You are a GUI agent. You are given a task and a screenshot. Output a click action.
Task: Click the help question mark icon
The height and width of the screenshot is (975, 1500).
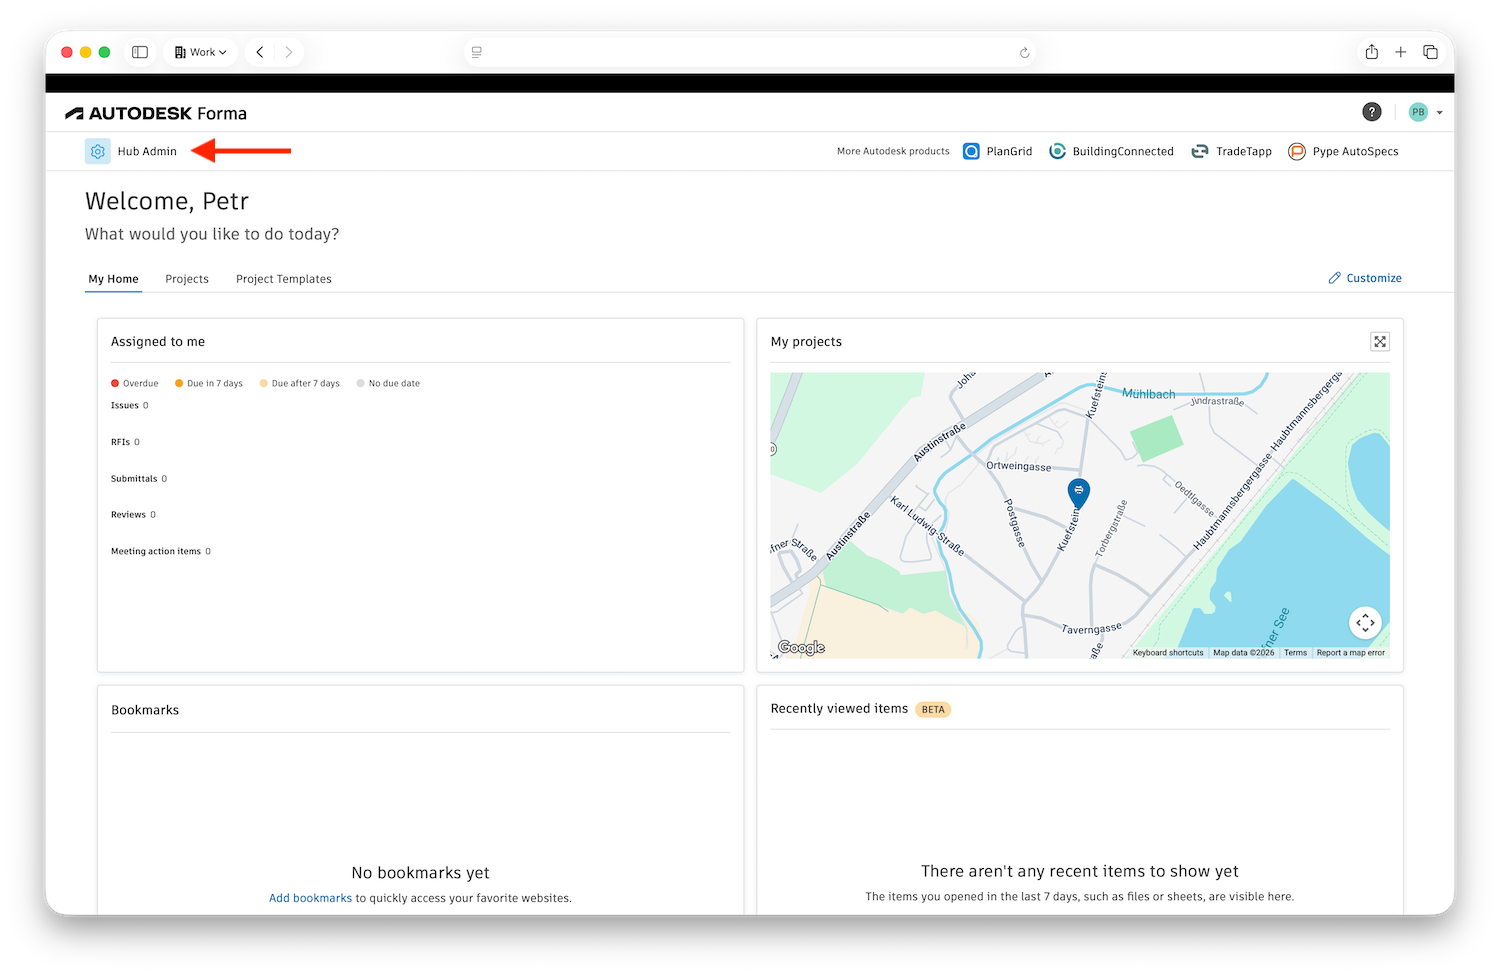point(1372,112)
